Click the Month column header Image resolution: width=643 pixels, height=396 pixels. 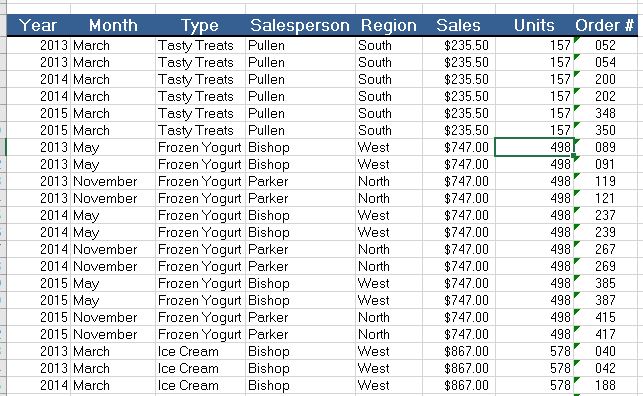[113, 25]
